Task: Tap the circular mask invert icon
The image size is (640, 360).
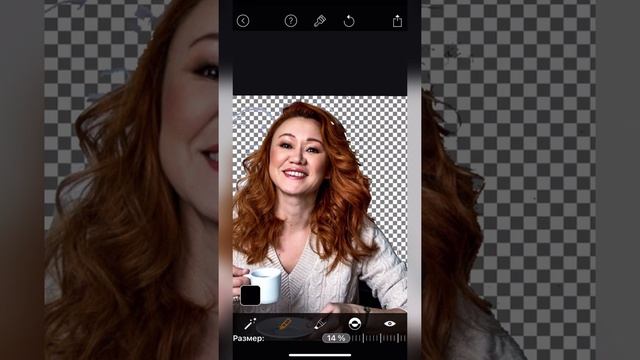Action: (x=355, y=324)
